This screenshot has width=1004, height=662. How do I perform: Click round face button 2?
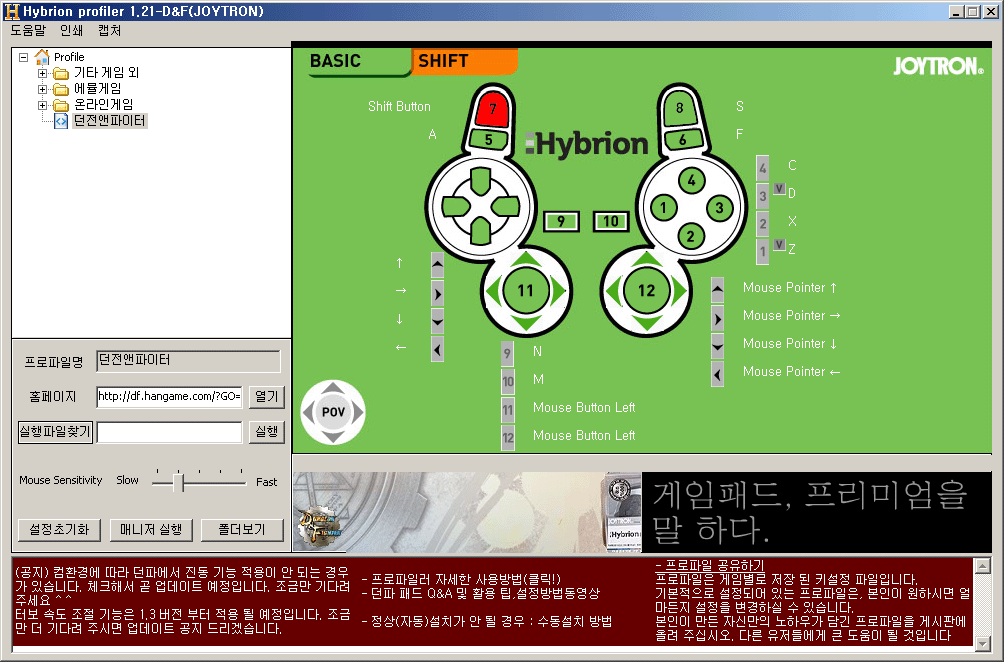point(691,236)
